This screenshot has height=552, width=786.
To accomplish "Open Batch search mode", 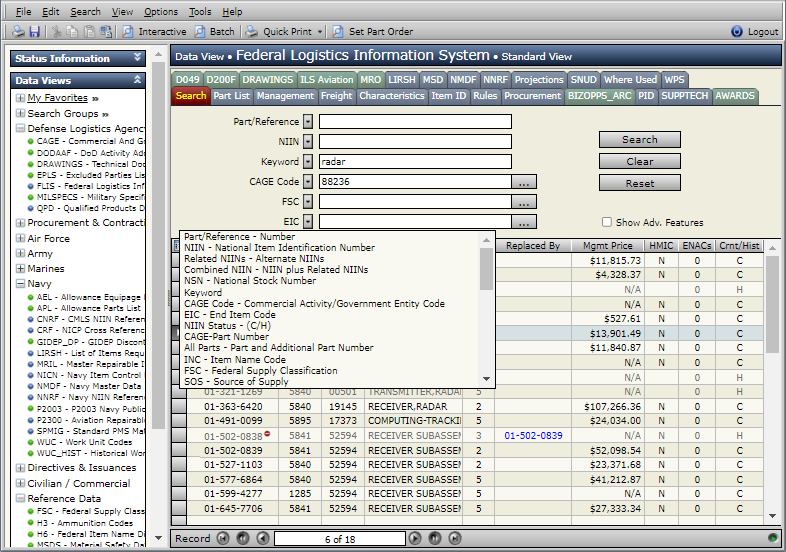I will click(x=215, y=32).
